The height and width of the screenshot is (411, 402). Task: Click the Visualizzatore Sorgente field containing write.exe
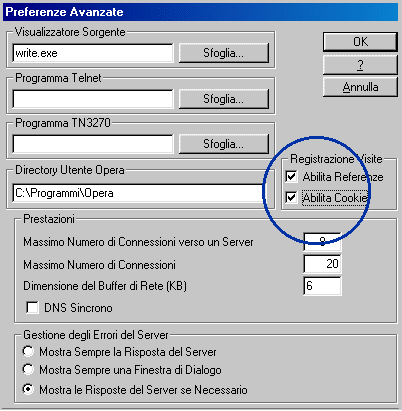point(93,53)
